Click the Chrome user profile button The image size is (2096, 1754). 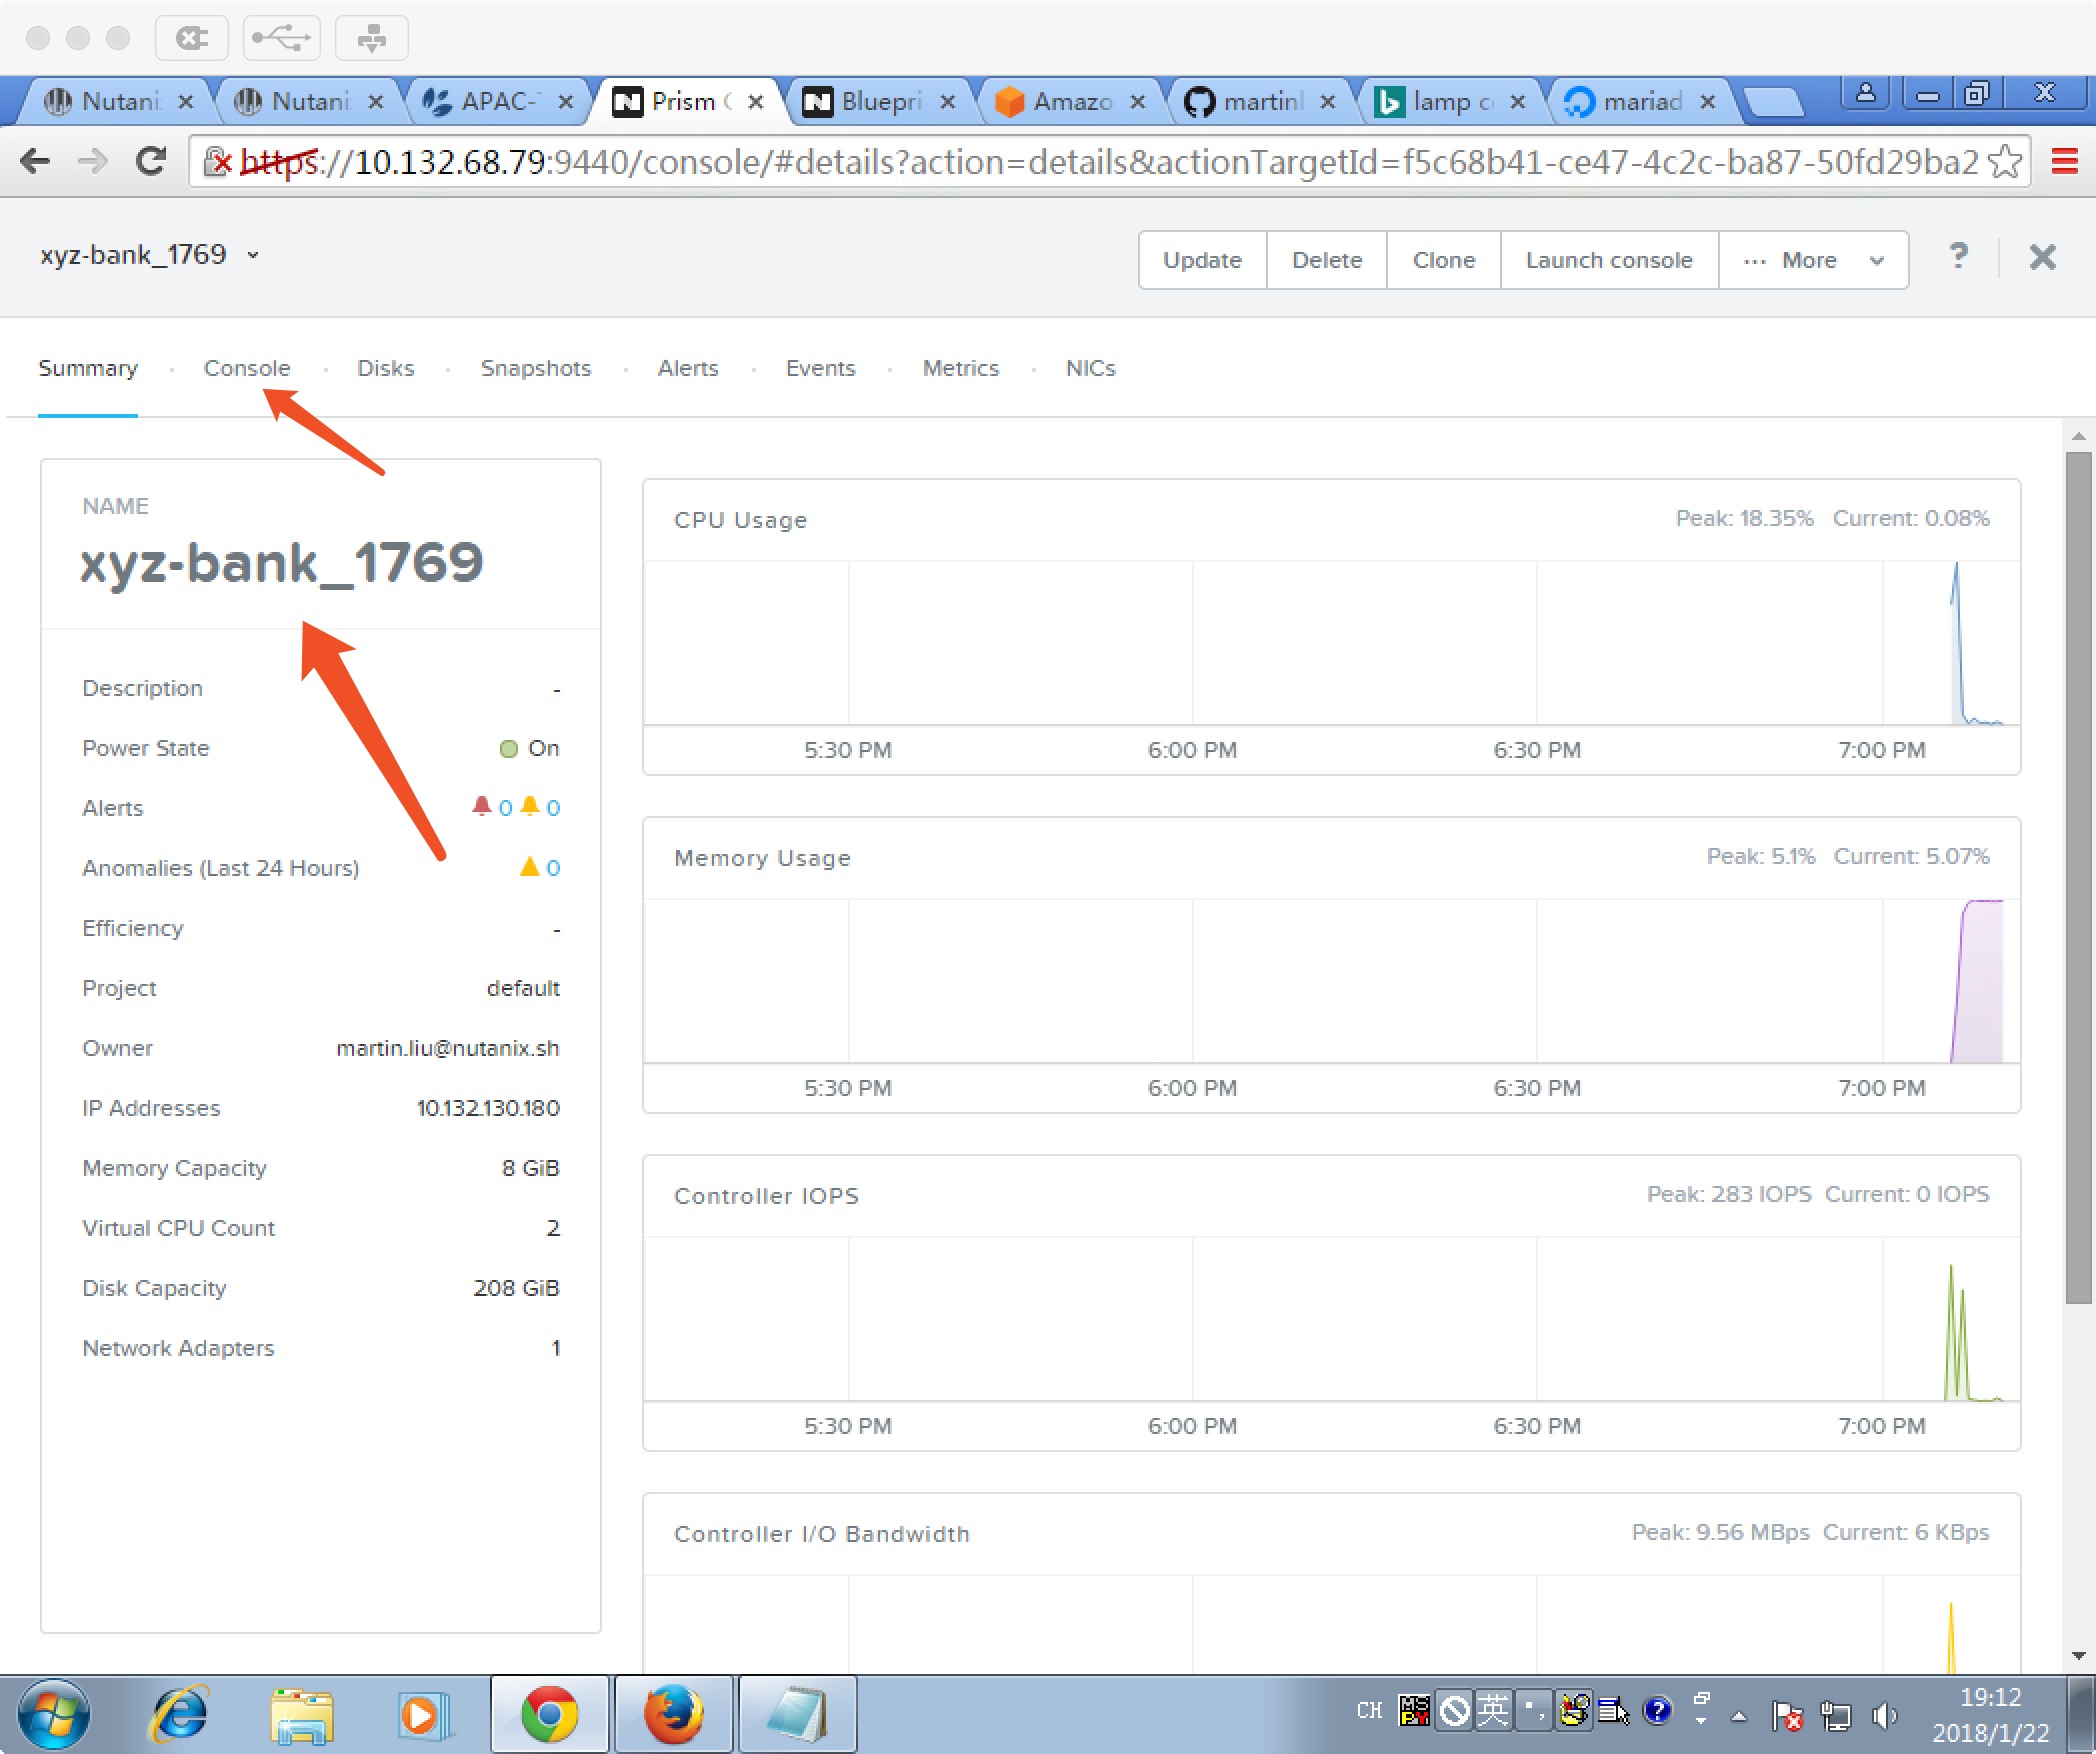tap(1866, 94)
